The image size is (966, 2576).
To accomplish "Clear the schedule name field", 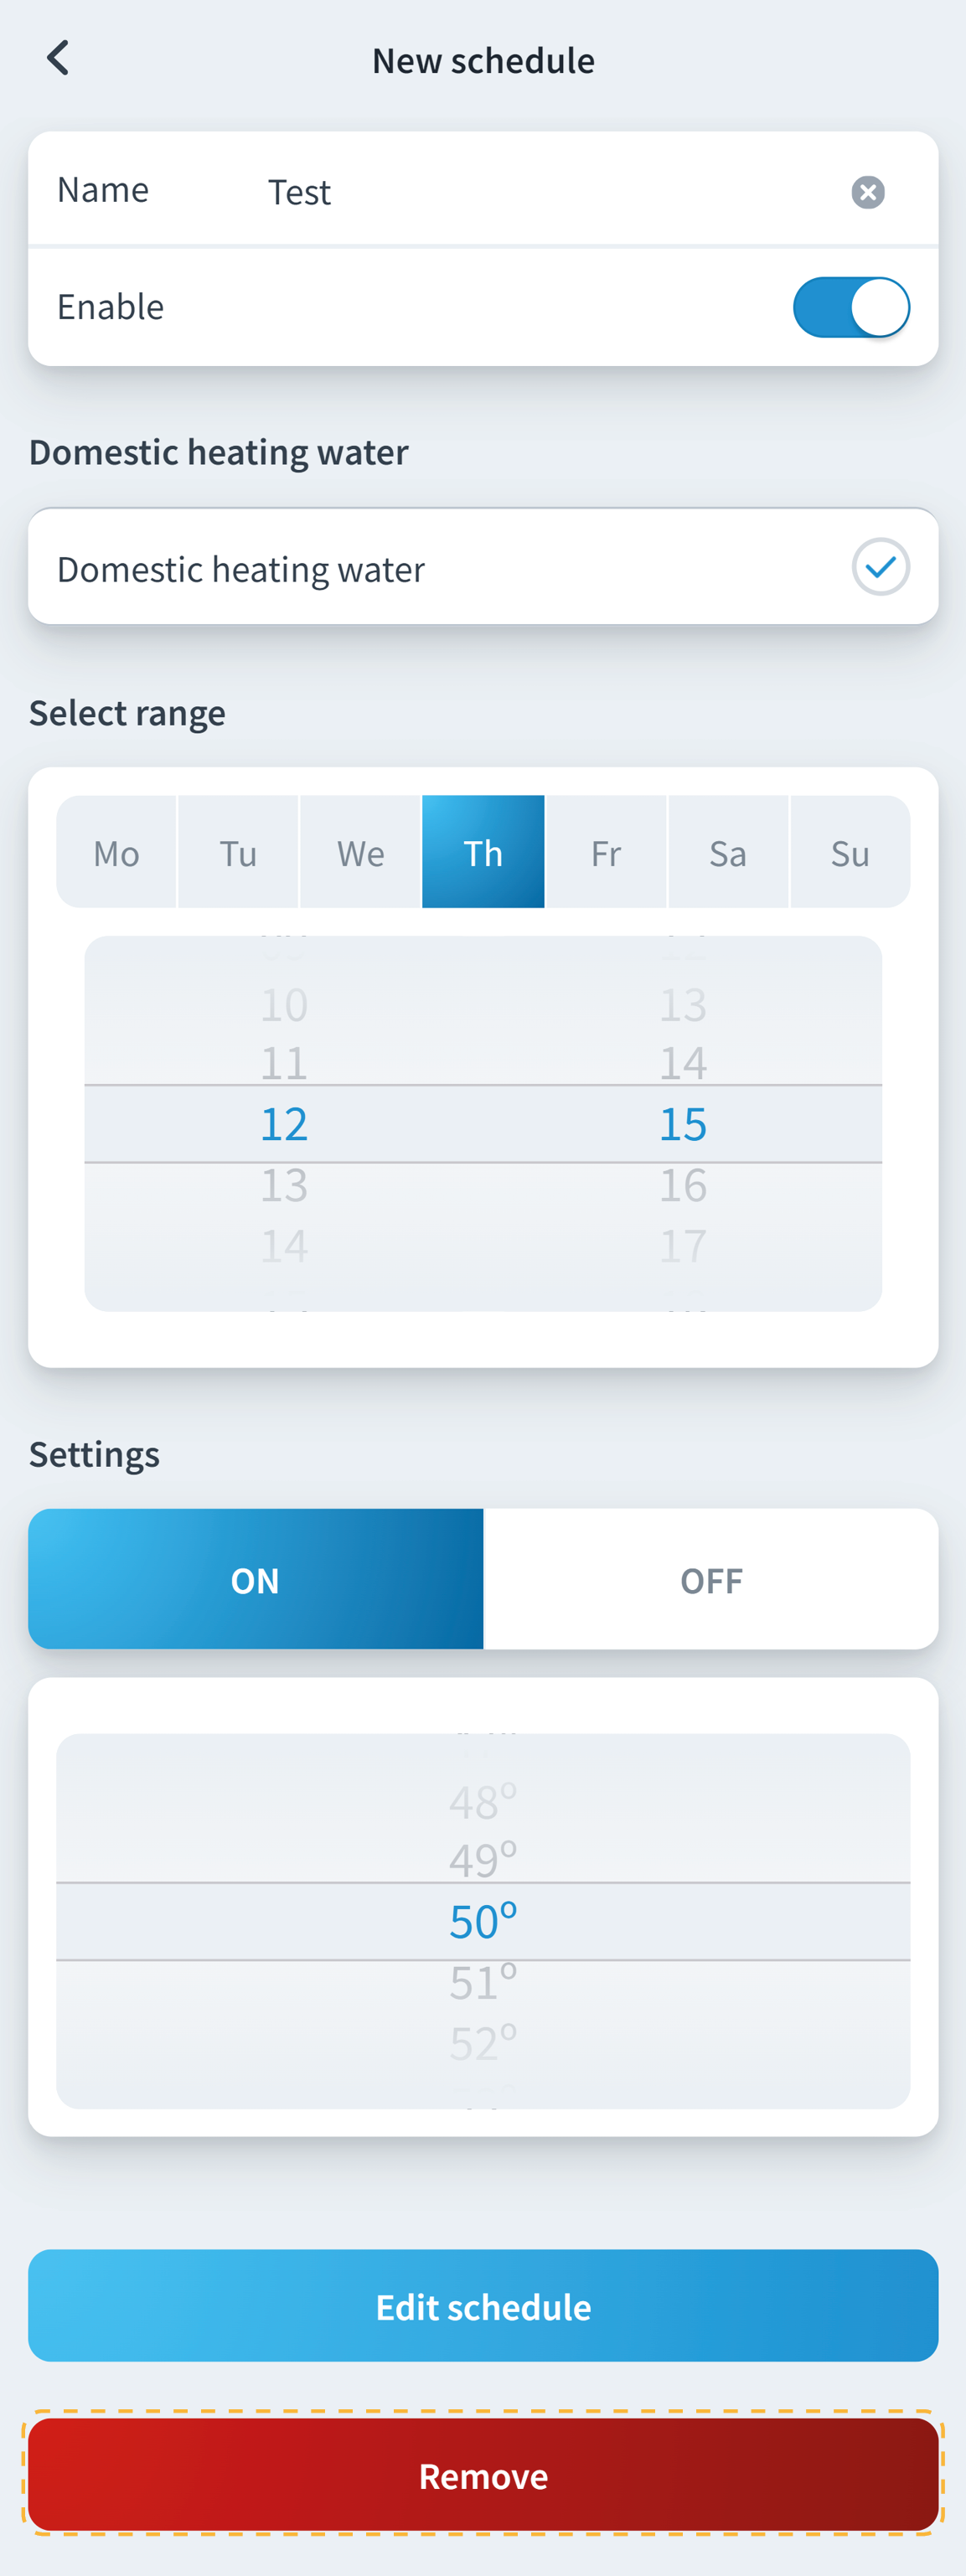I will (x=867, y=192).
